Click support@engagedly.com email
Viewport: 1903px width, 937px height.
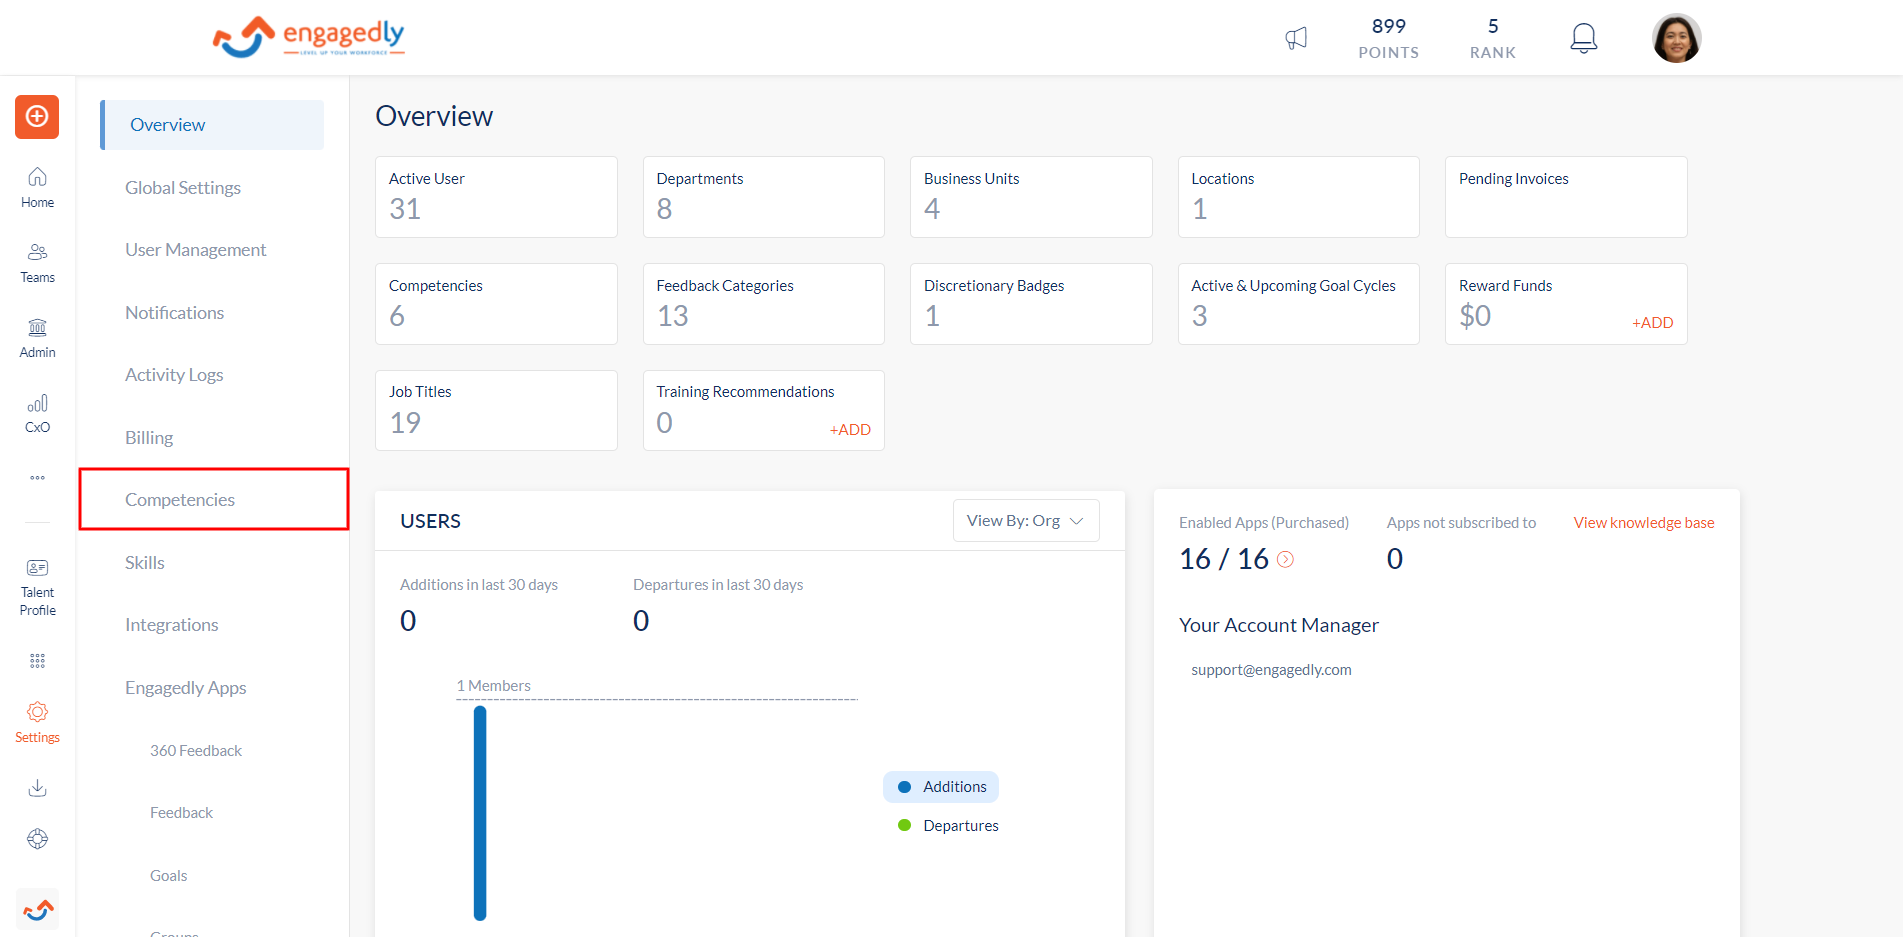coord(1271,670)
